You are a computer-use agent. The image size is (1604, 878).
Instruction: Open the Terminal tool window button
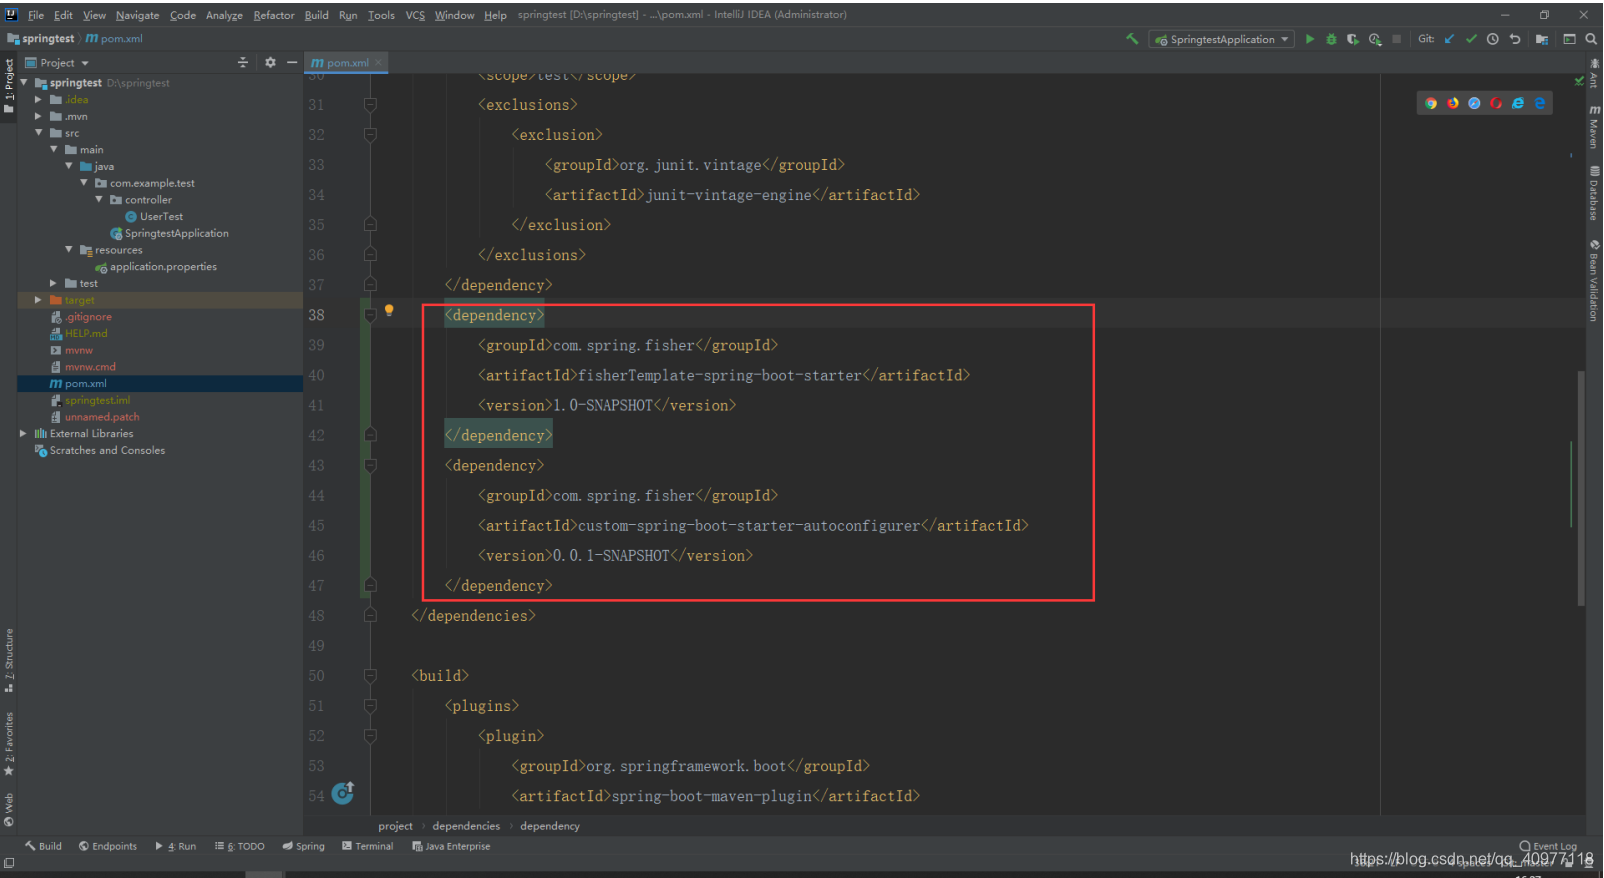coord(367,846)
